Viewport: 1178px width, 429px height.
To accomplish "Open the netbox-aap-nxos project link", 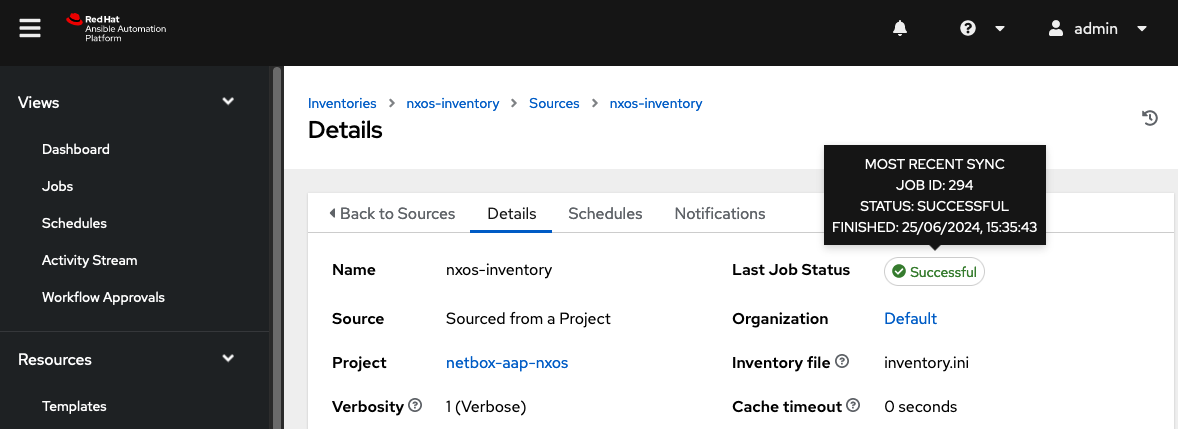I will [x=507, y=363].
